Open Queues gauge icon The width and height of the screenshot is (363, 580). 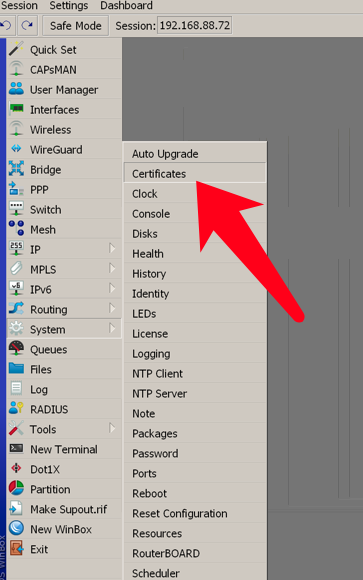16,349
